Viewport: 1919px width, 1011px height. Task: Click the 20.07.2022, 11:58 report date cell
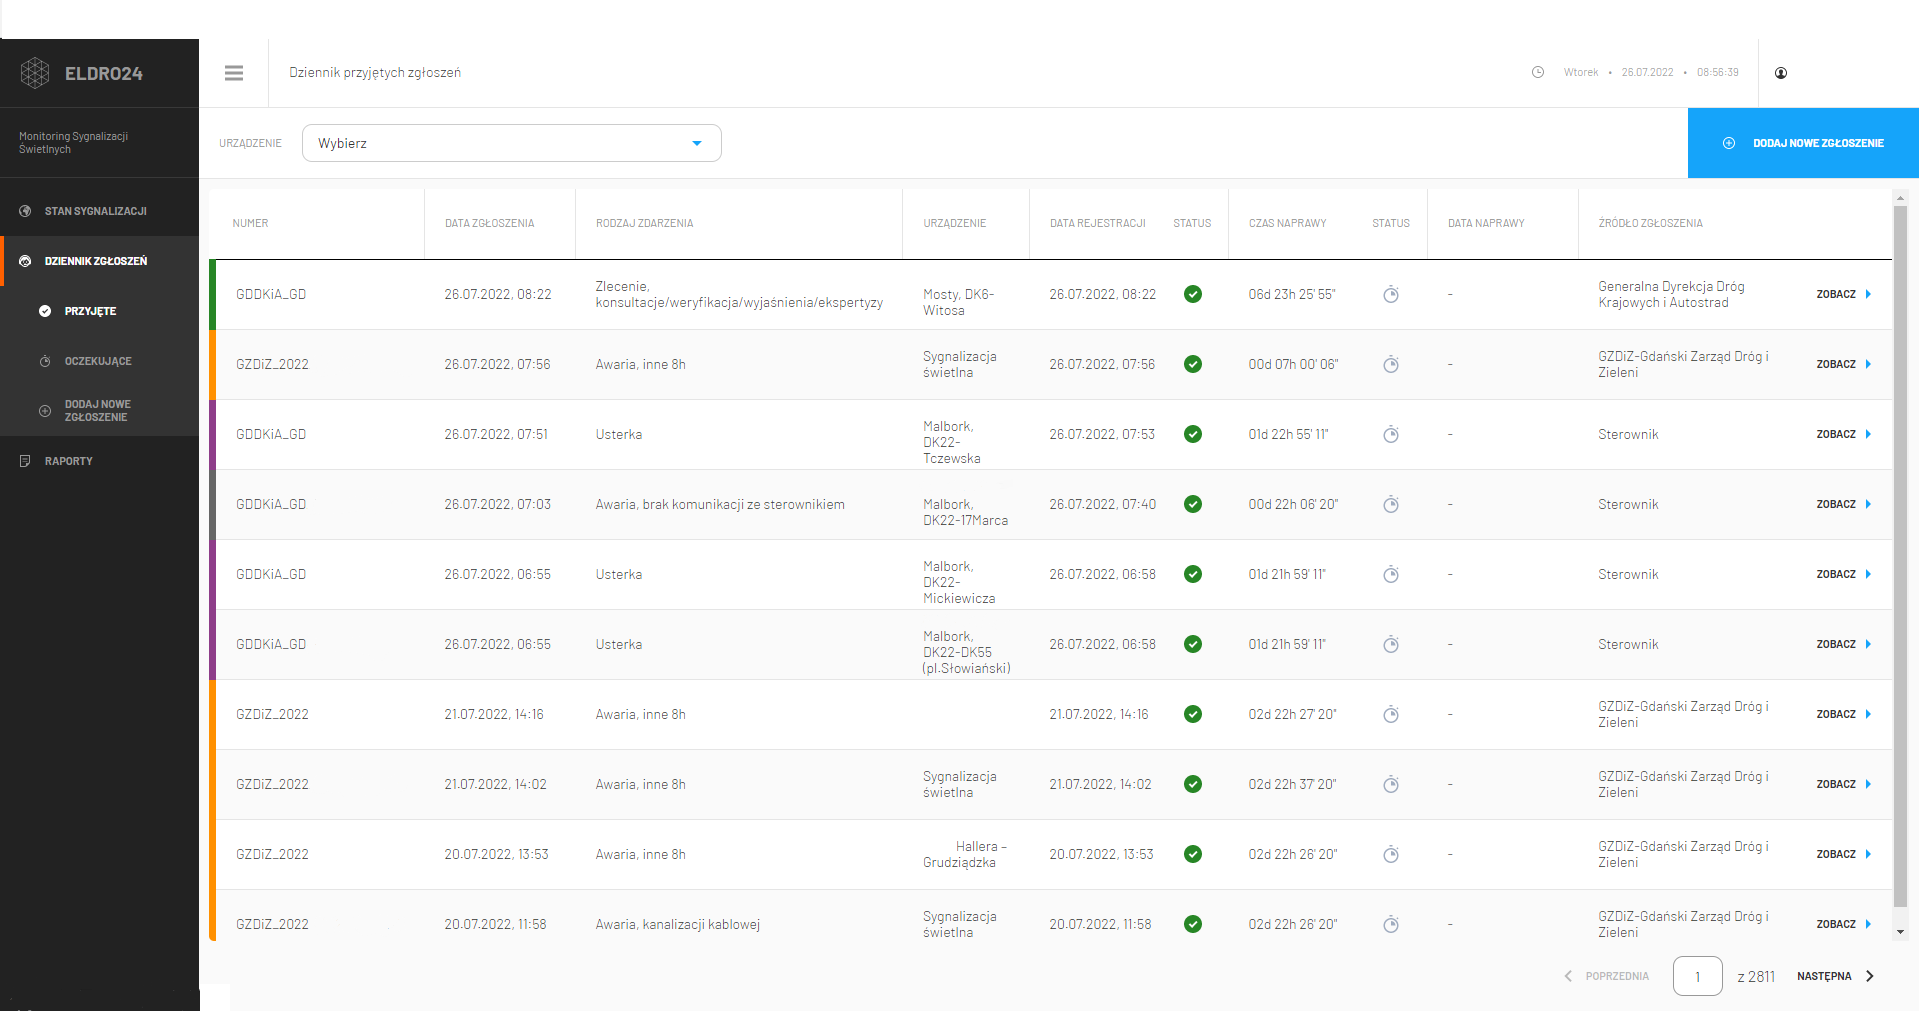[x=495, y=924]
